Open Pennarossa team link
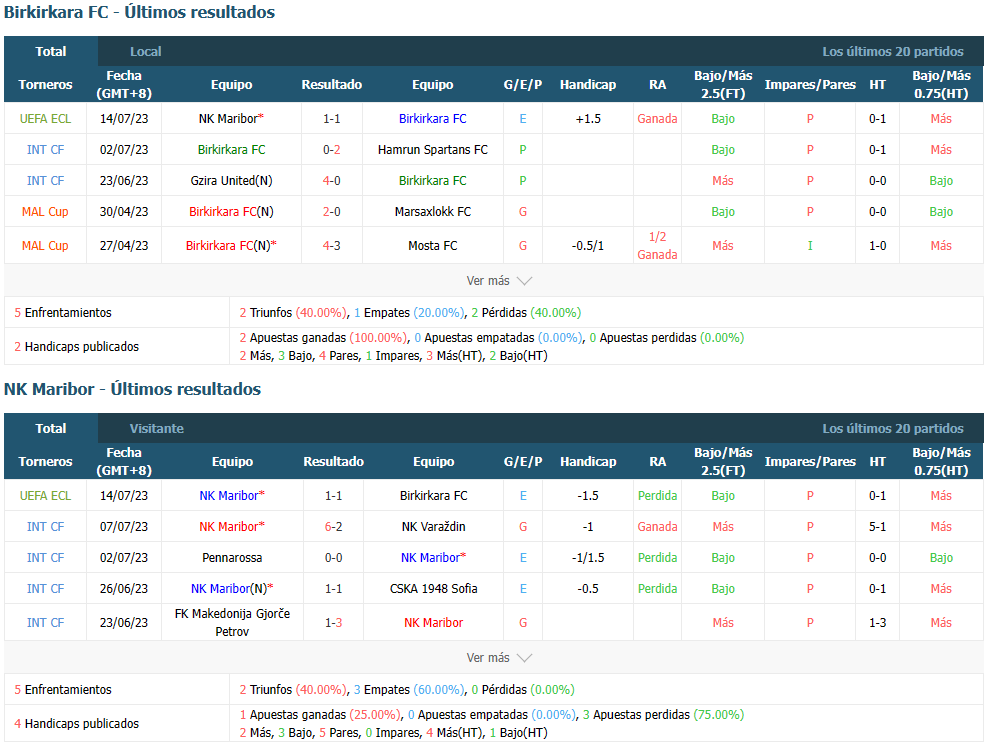This screenshot has width=989, height=747. click(x=232, y=557)
